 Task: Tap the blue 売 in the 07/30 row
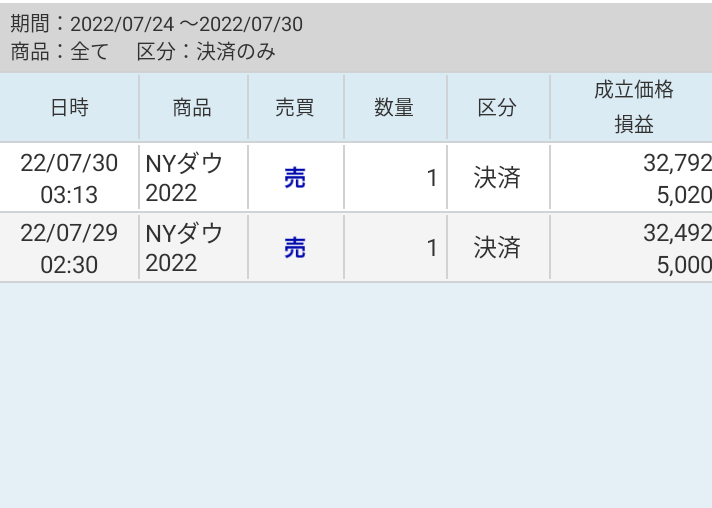tap(295, 179)
